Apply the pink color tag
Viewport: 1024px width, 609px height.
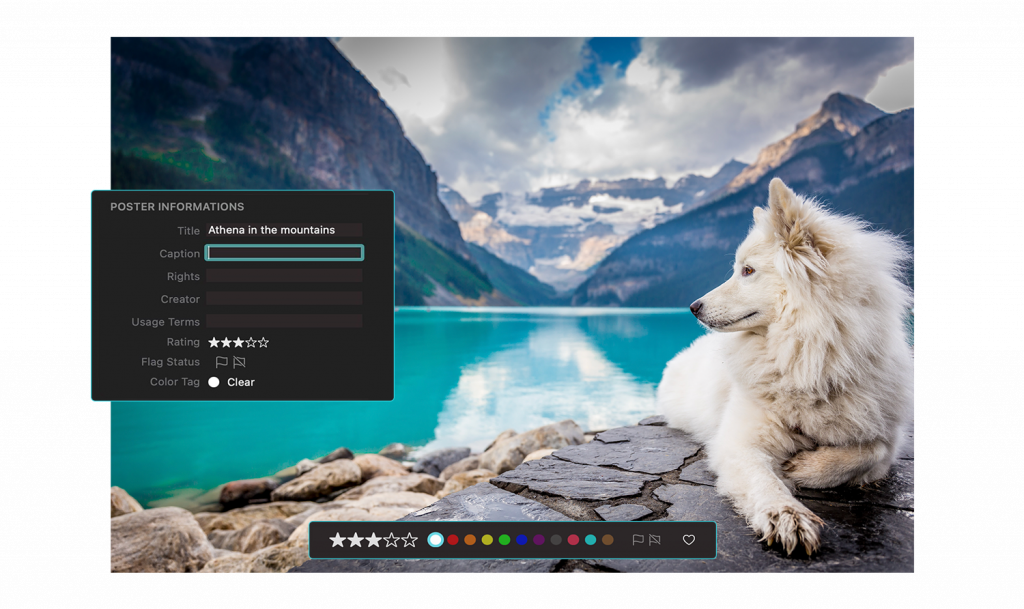pyautogui.click(x=573, y=540)
